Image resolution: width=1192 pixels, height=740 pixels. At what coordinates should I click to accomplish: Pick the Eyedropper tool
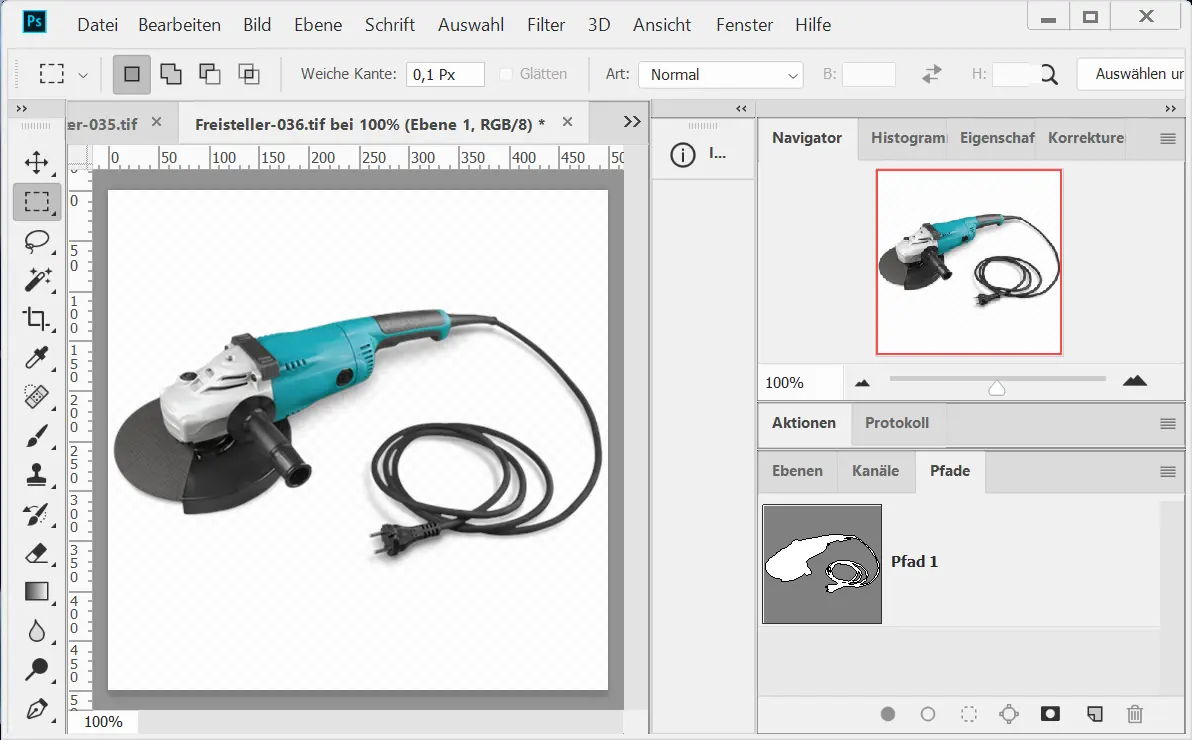coord(37,358)
